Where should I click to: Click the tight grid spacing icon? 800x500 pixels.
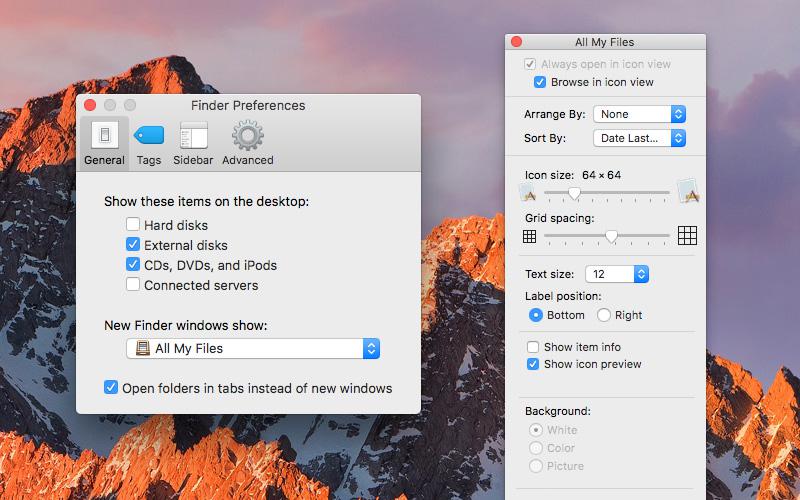pos(530,236)
